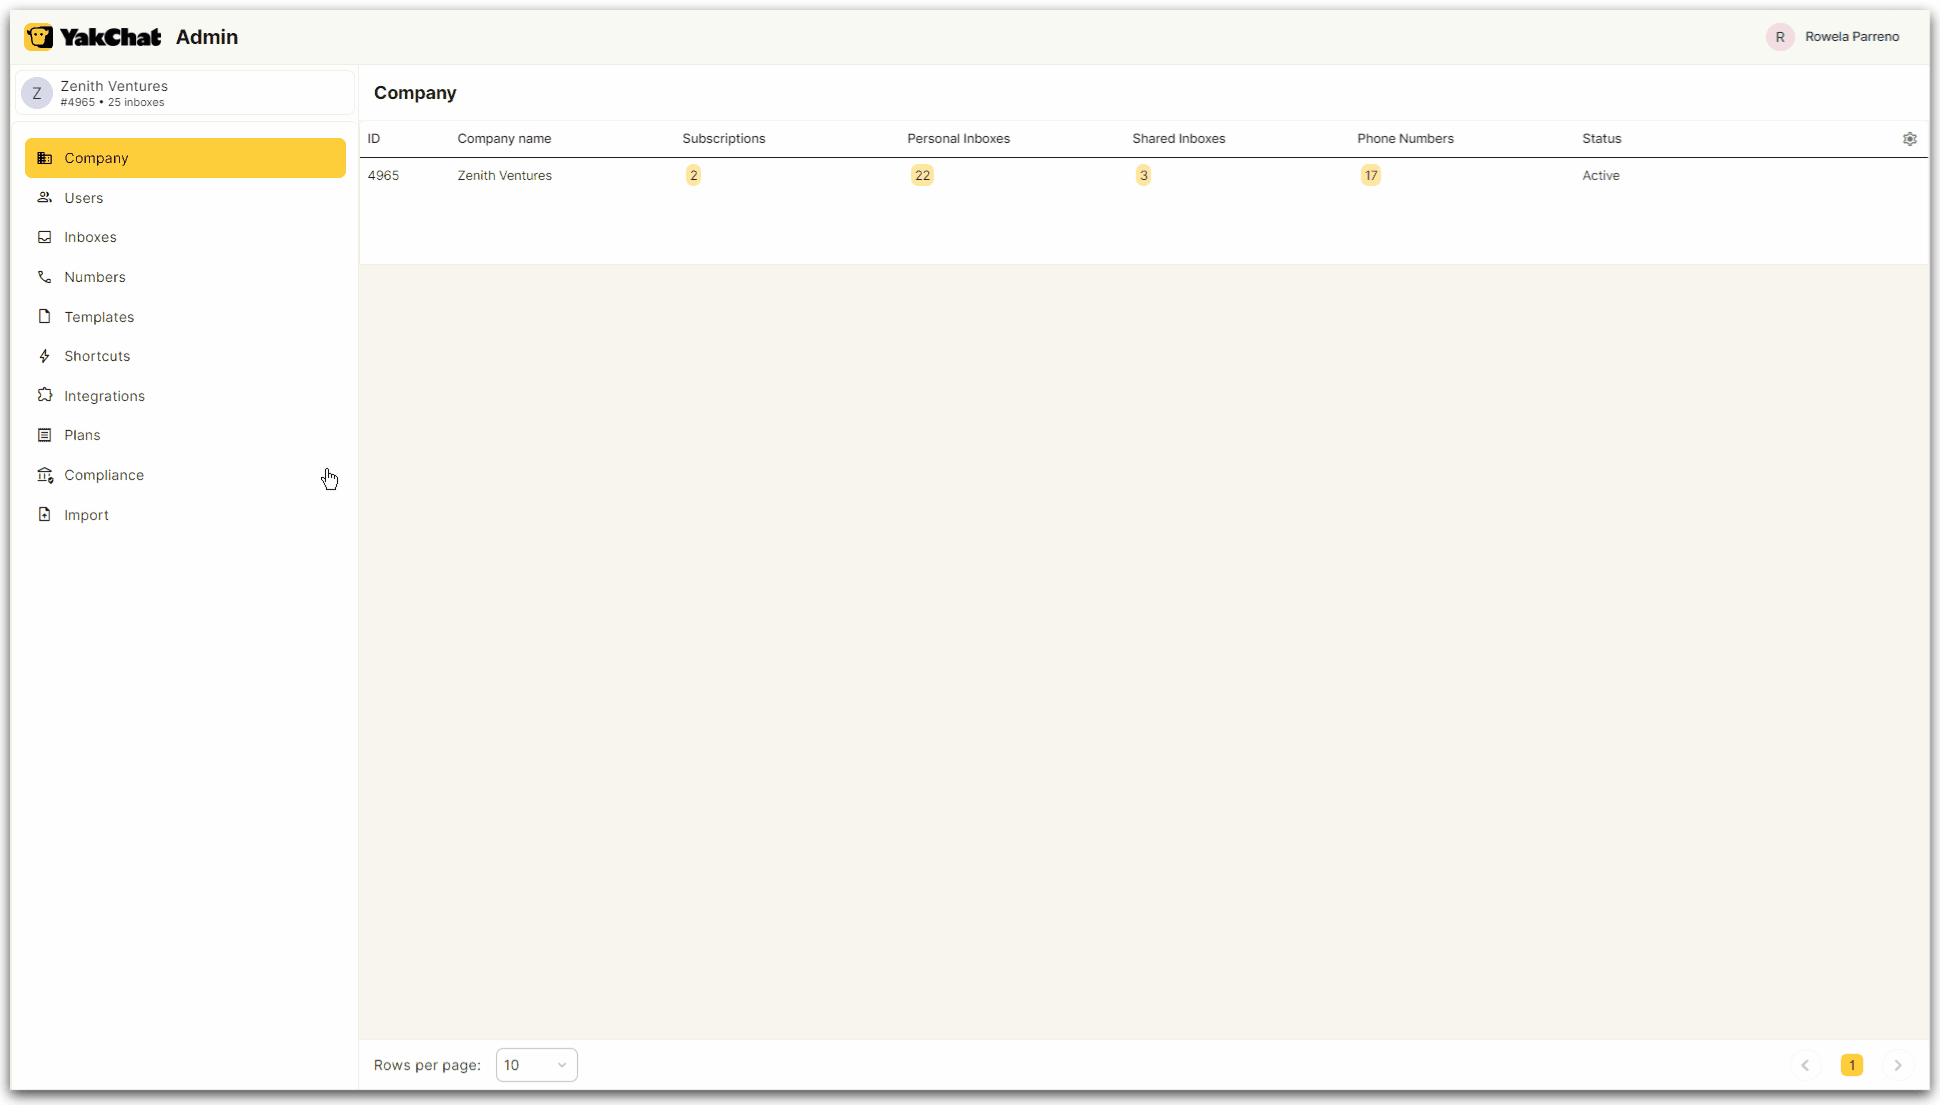
Task: Click the Subscriptions count badge 2
Action: [x=693, y=176]
